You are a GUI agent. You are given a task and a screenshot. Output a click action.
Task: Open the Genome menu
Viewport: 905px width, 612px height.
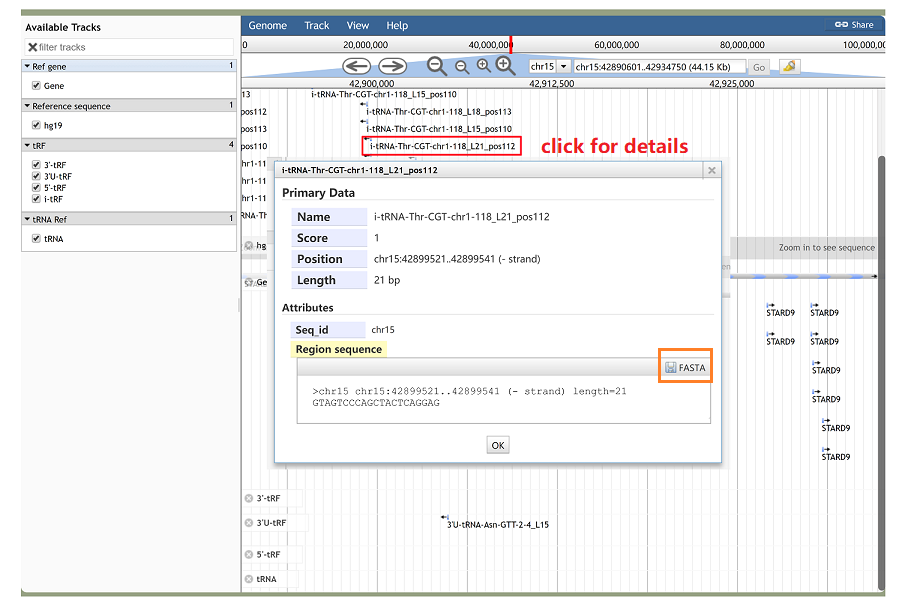click(x=267, y=25)
